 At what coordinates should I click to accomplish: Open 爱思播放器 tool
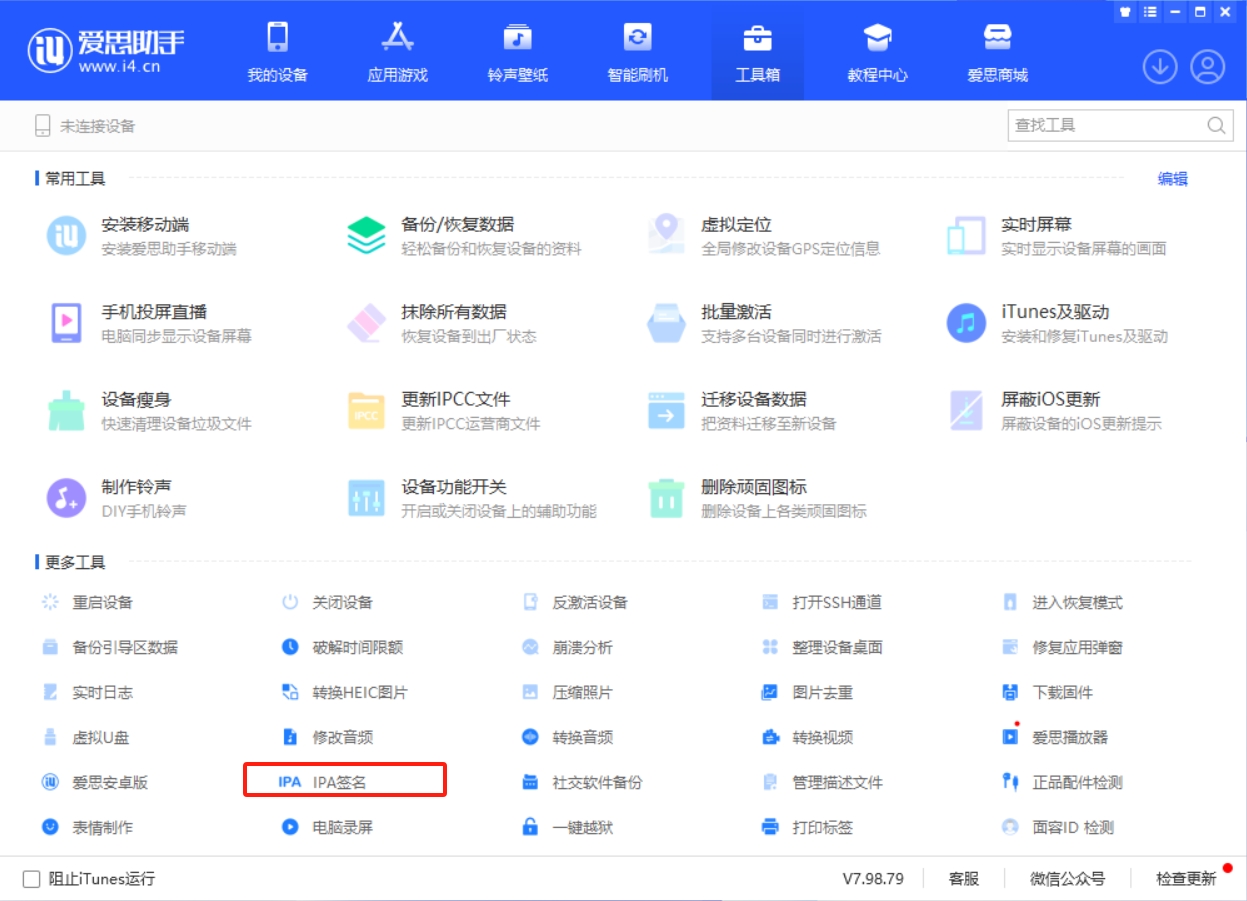coord(1055,738)
